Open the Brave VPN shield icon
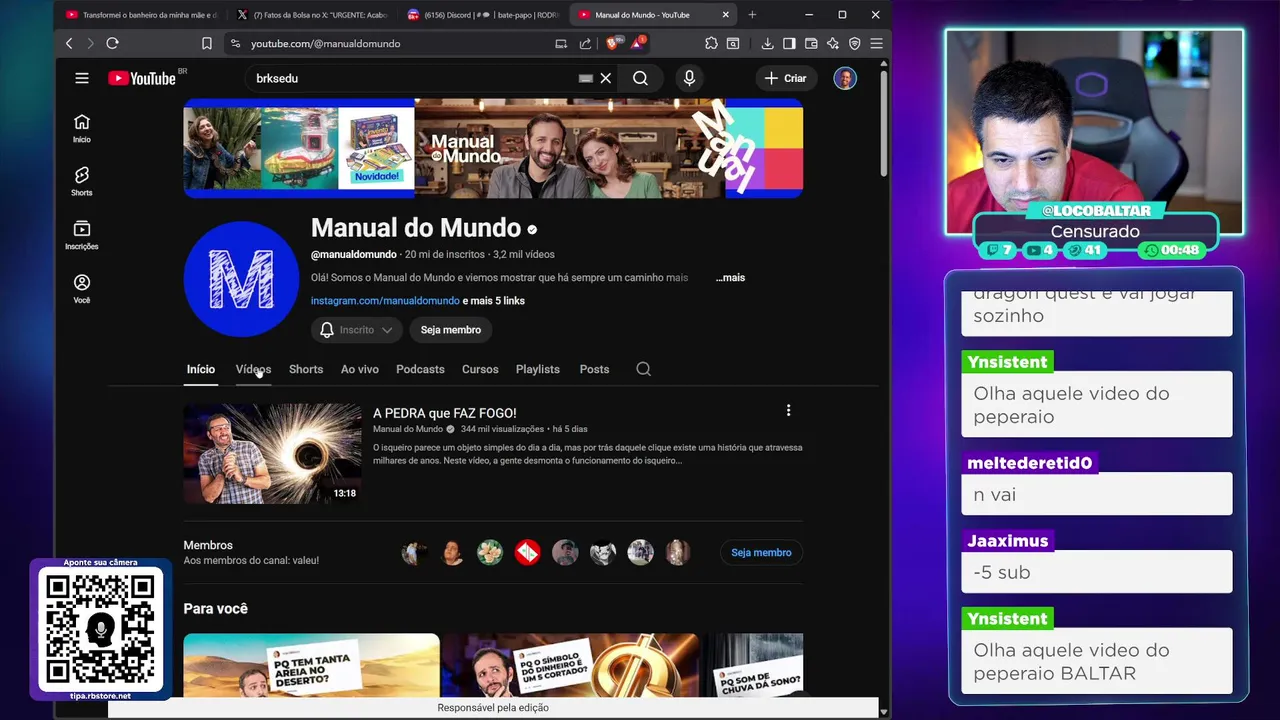The width and height of the screenshot is (1280, 720). 855,43
